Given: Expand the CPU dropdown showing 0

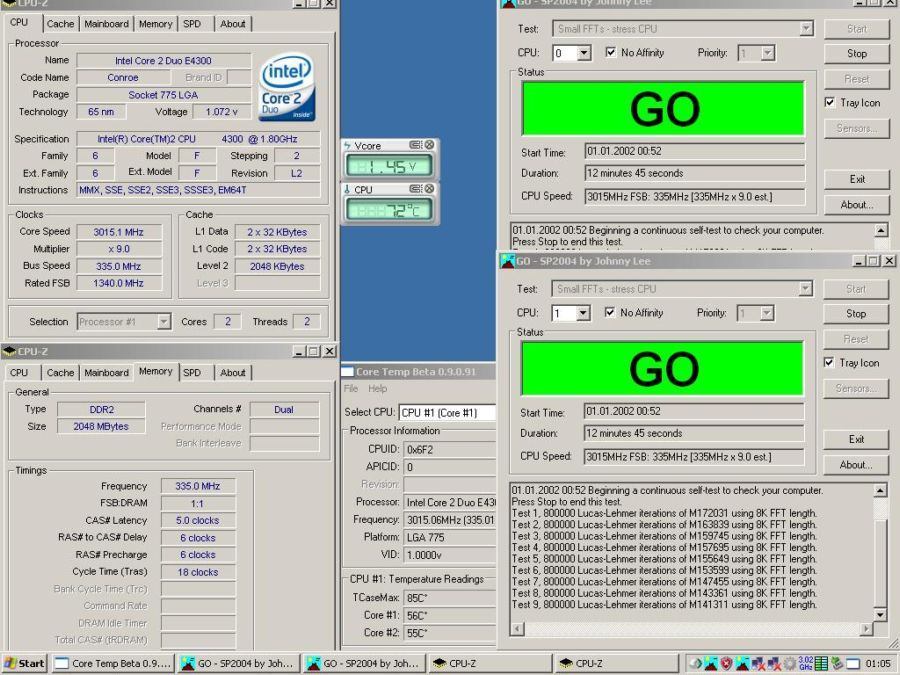Looking at the screenshot, I should click(x=584, y=53).
